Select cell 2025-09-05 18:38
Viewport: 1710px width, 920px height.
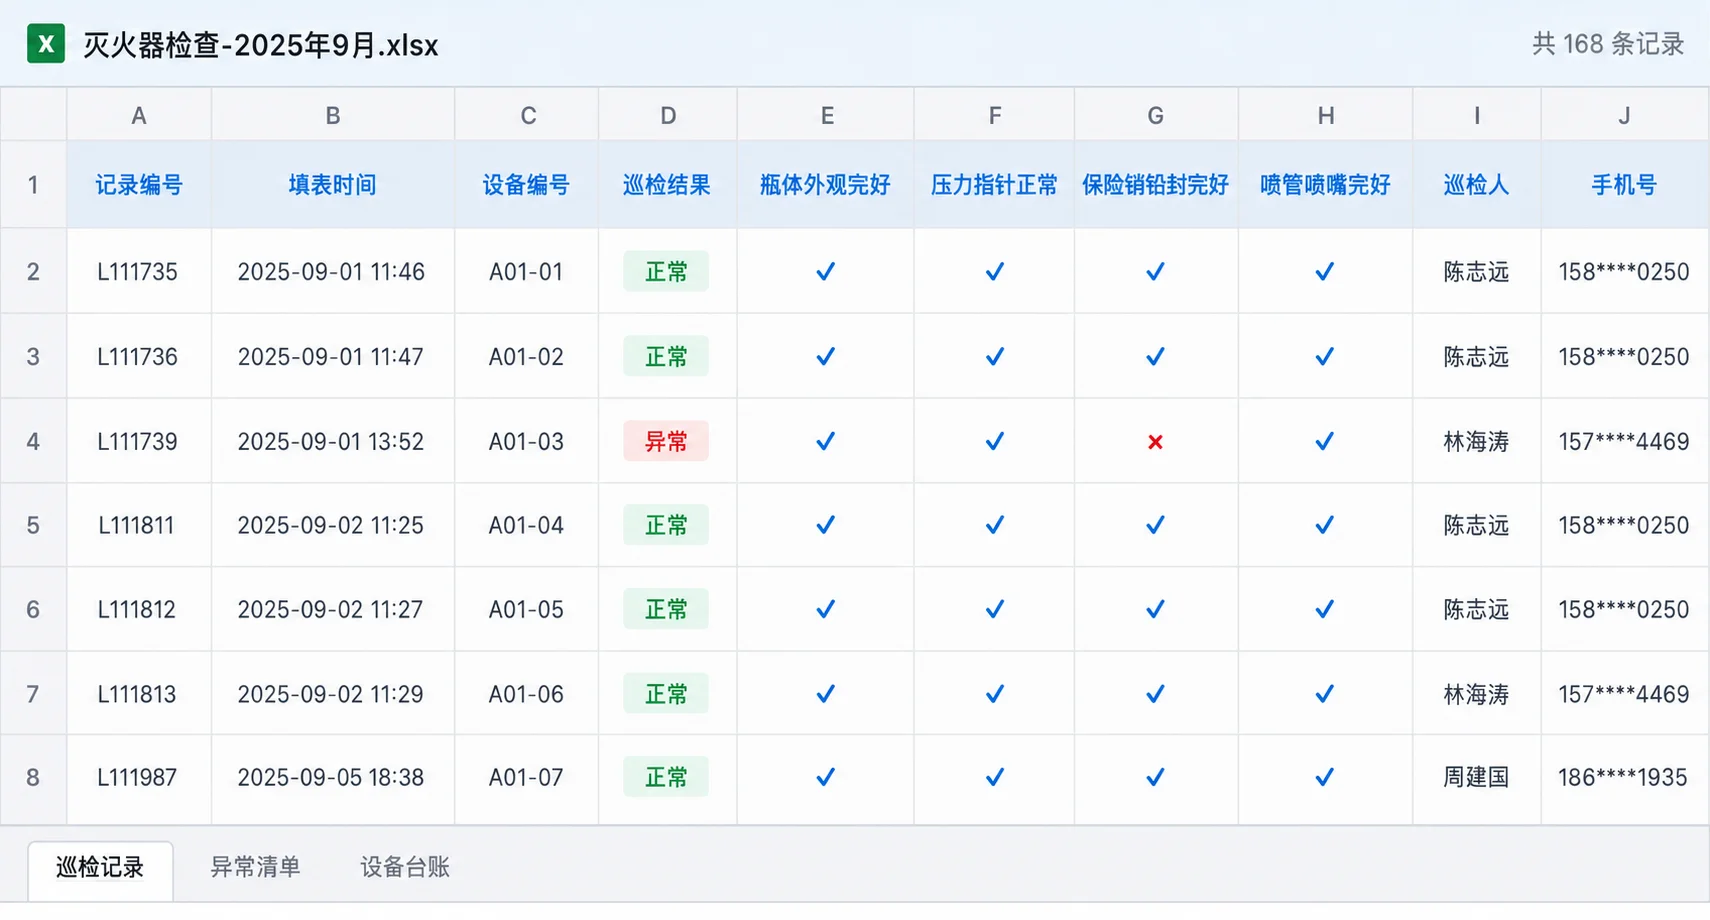[331, 777]
